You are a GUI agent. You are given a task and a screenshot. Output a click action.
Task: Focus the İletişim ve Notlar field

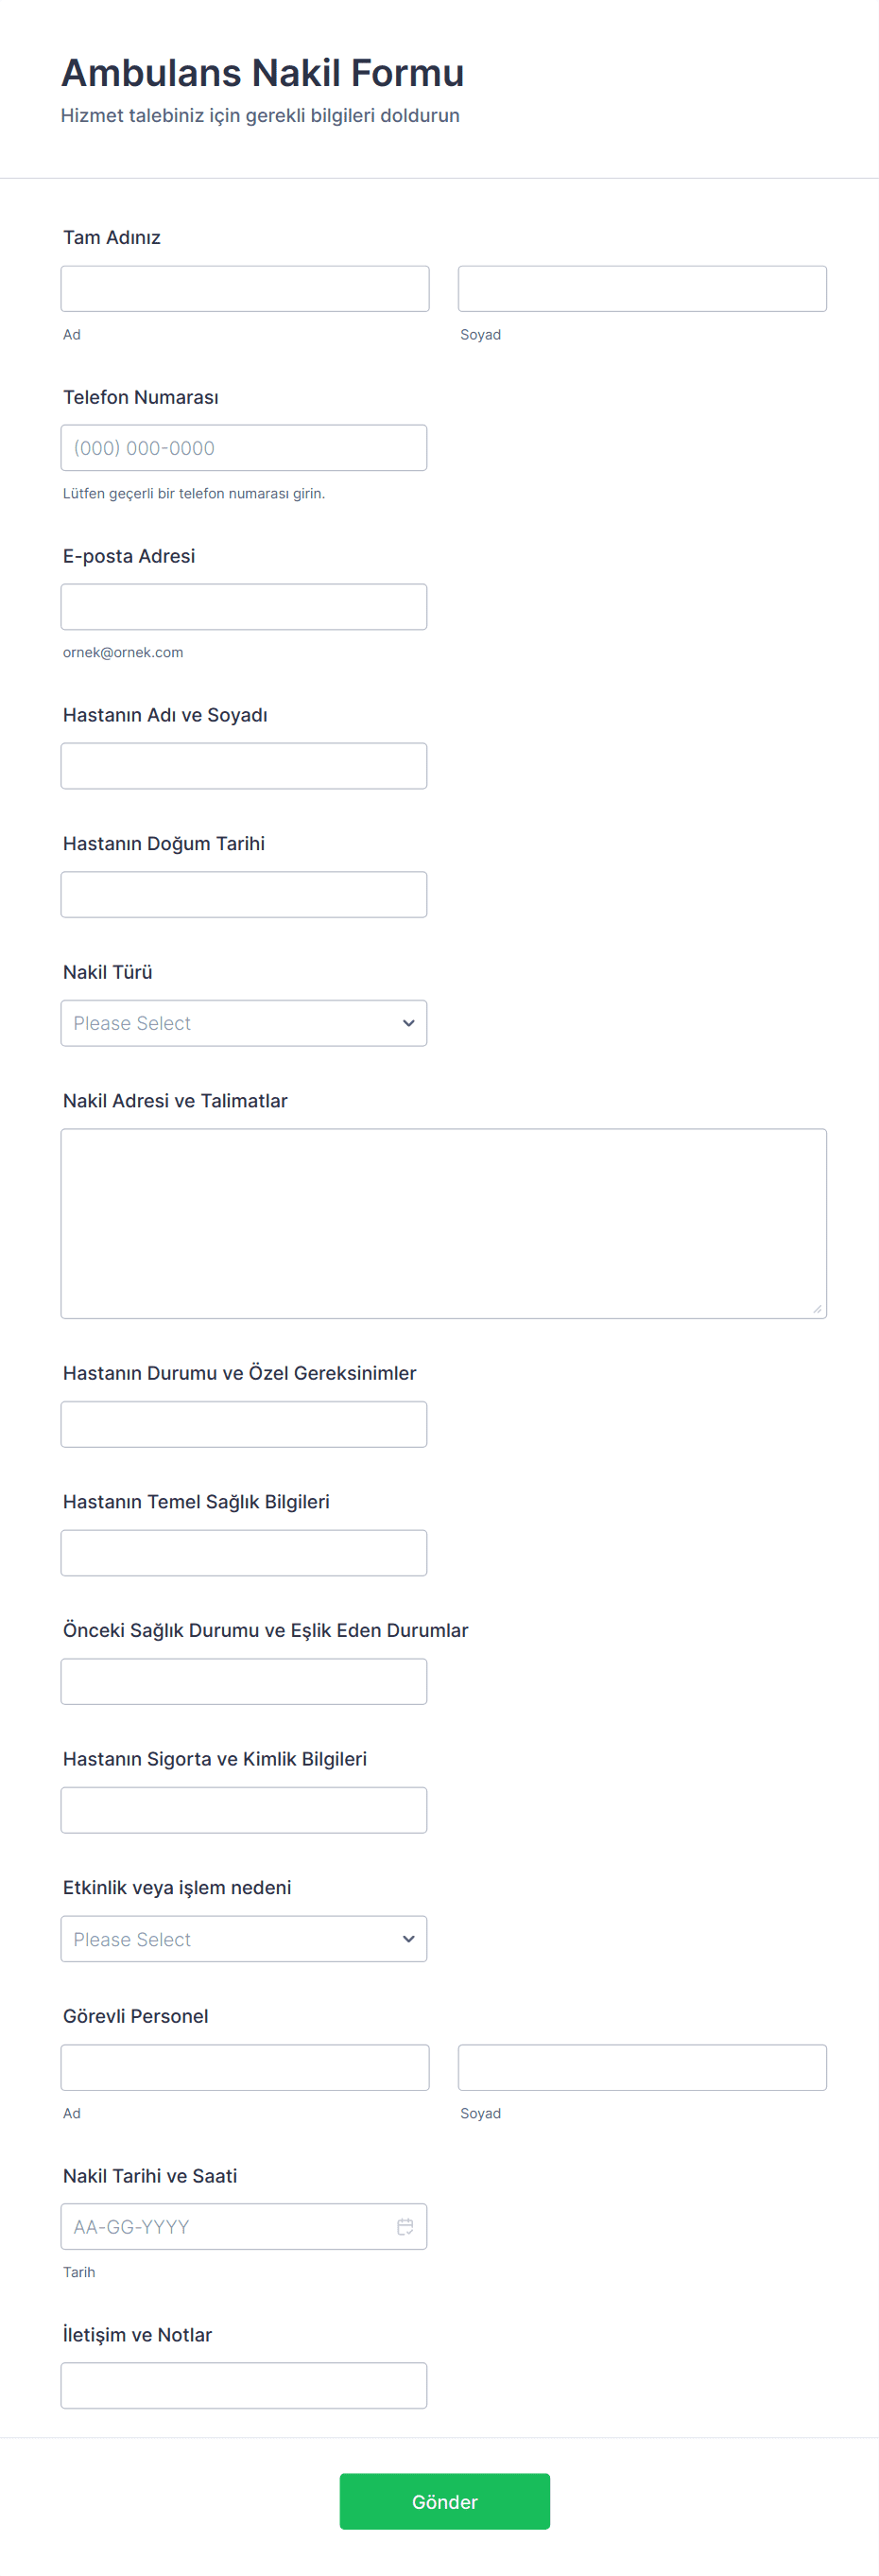click(243, 2385)
